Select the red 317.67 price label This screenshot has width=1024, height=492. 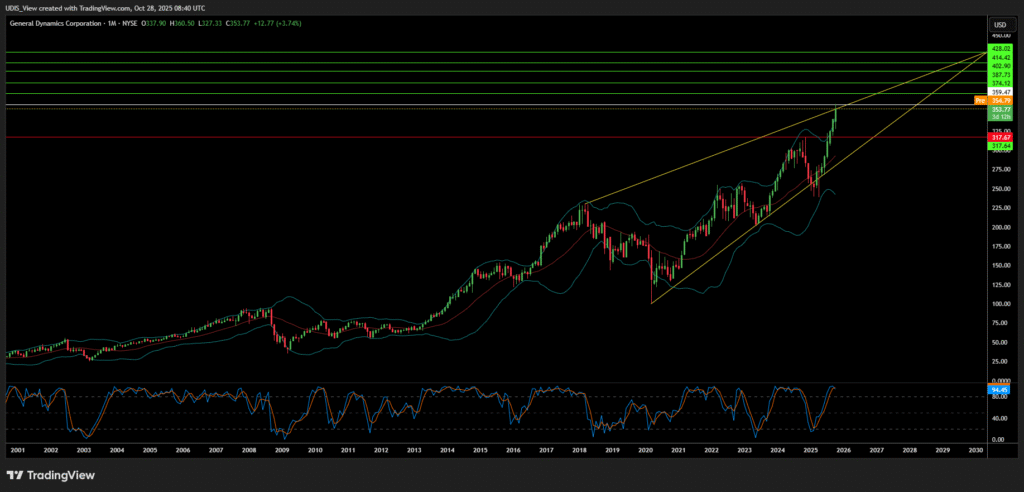pos(1001,137)
